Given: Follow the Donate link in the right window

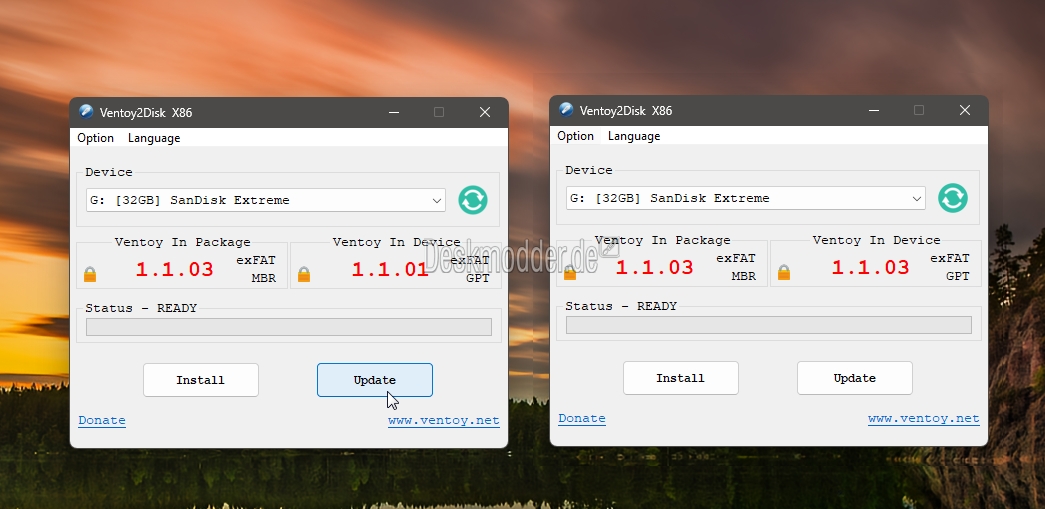Looking at the screenshot, I should coord(582,418).
